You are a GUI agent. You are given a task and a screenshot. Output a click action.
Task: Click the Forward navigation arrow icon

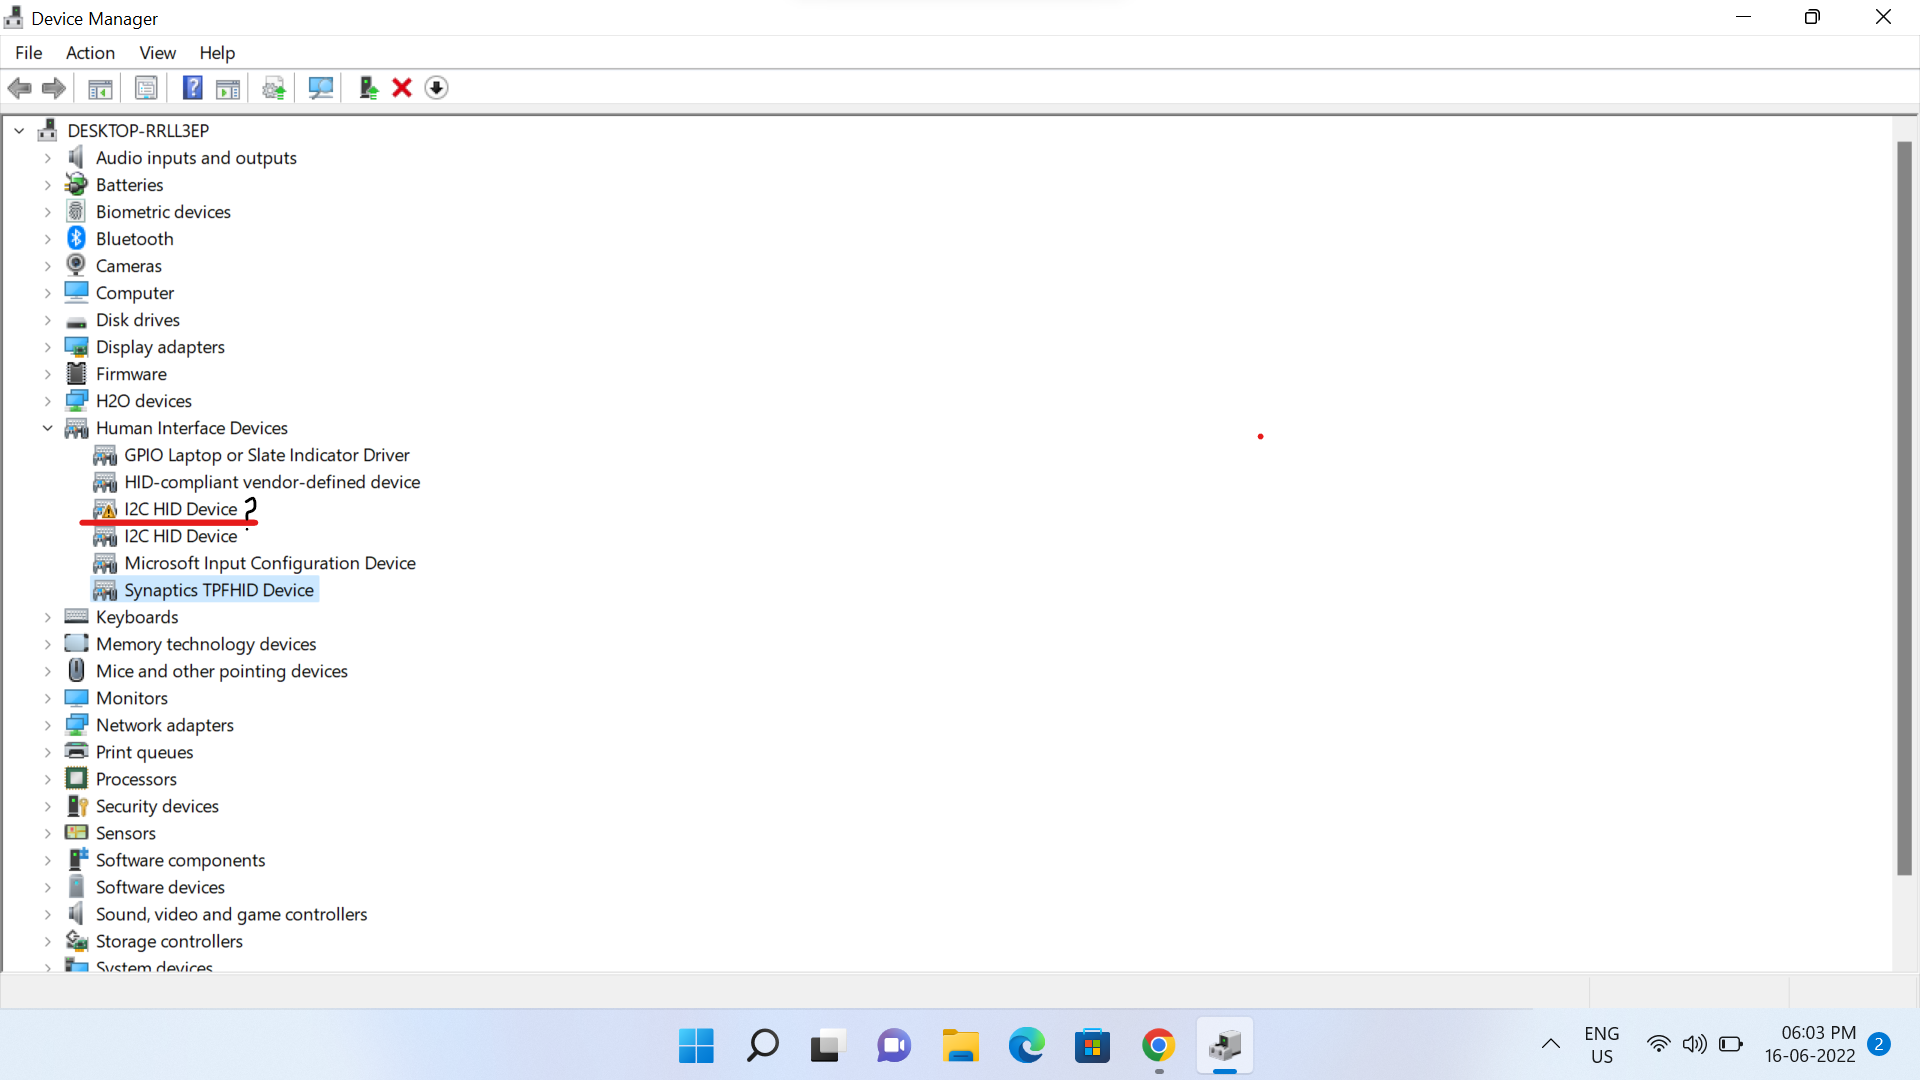(x=53, y=88)
